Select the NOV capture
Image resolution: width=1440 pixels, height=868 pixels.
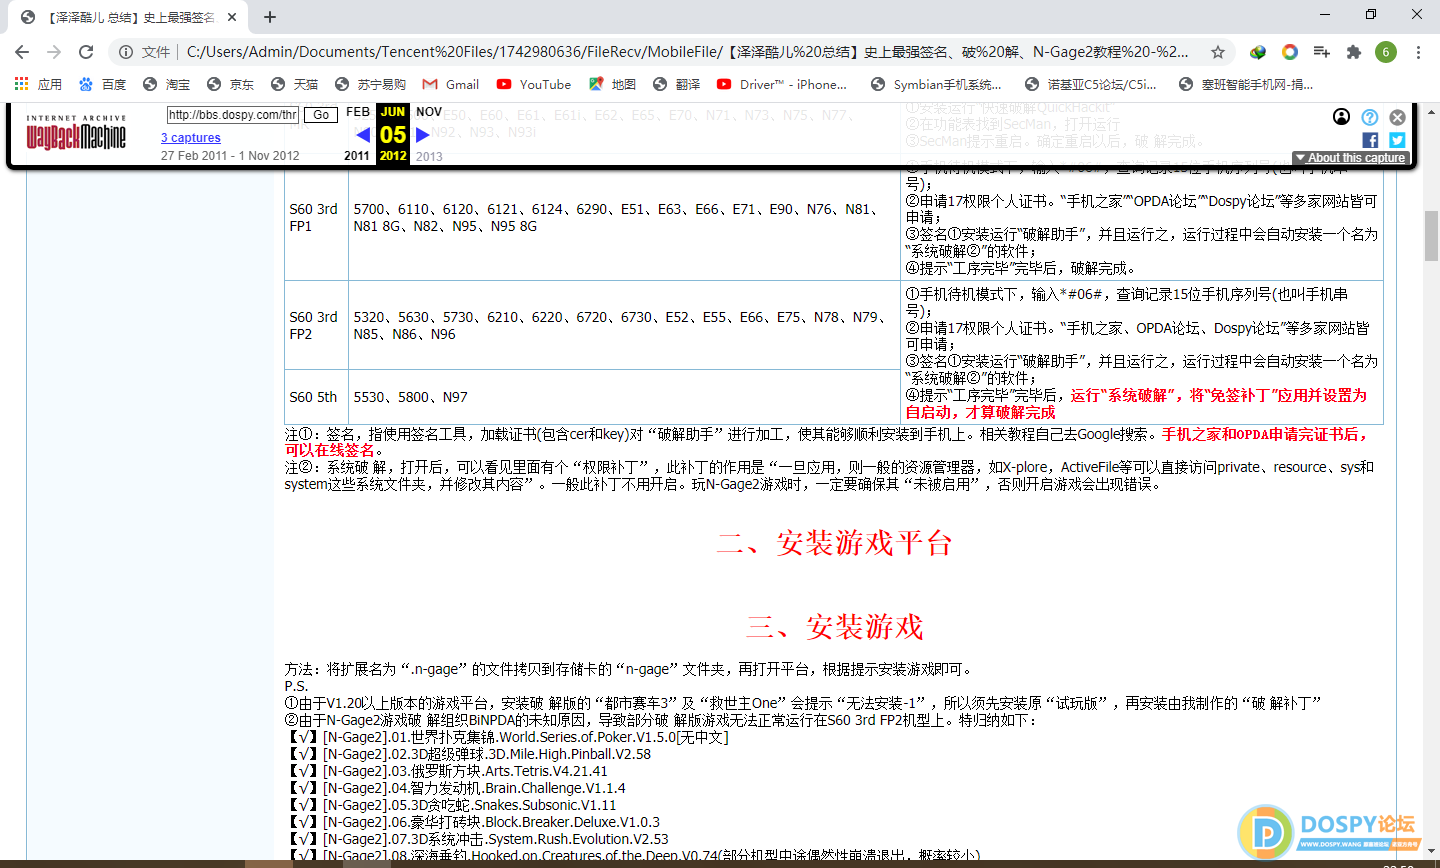pos(429,112)
